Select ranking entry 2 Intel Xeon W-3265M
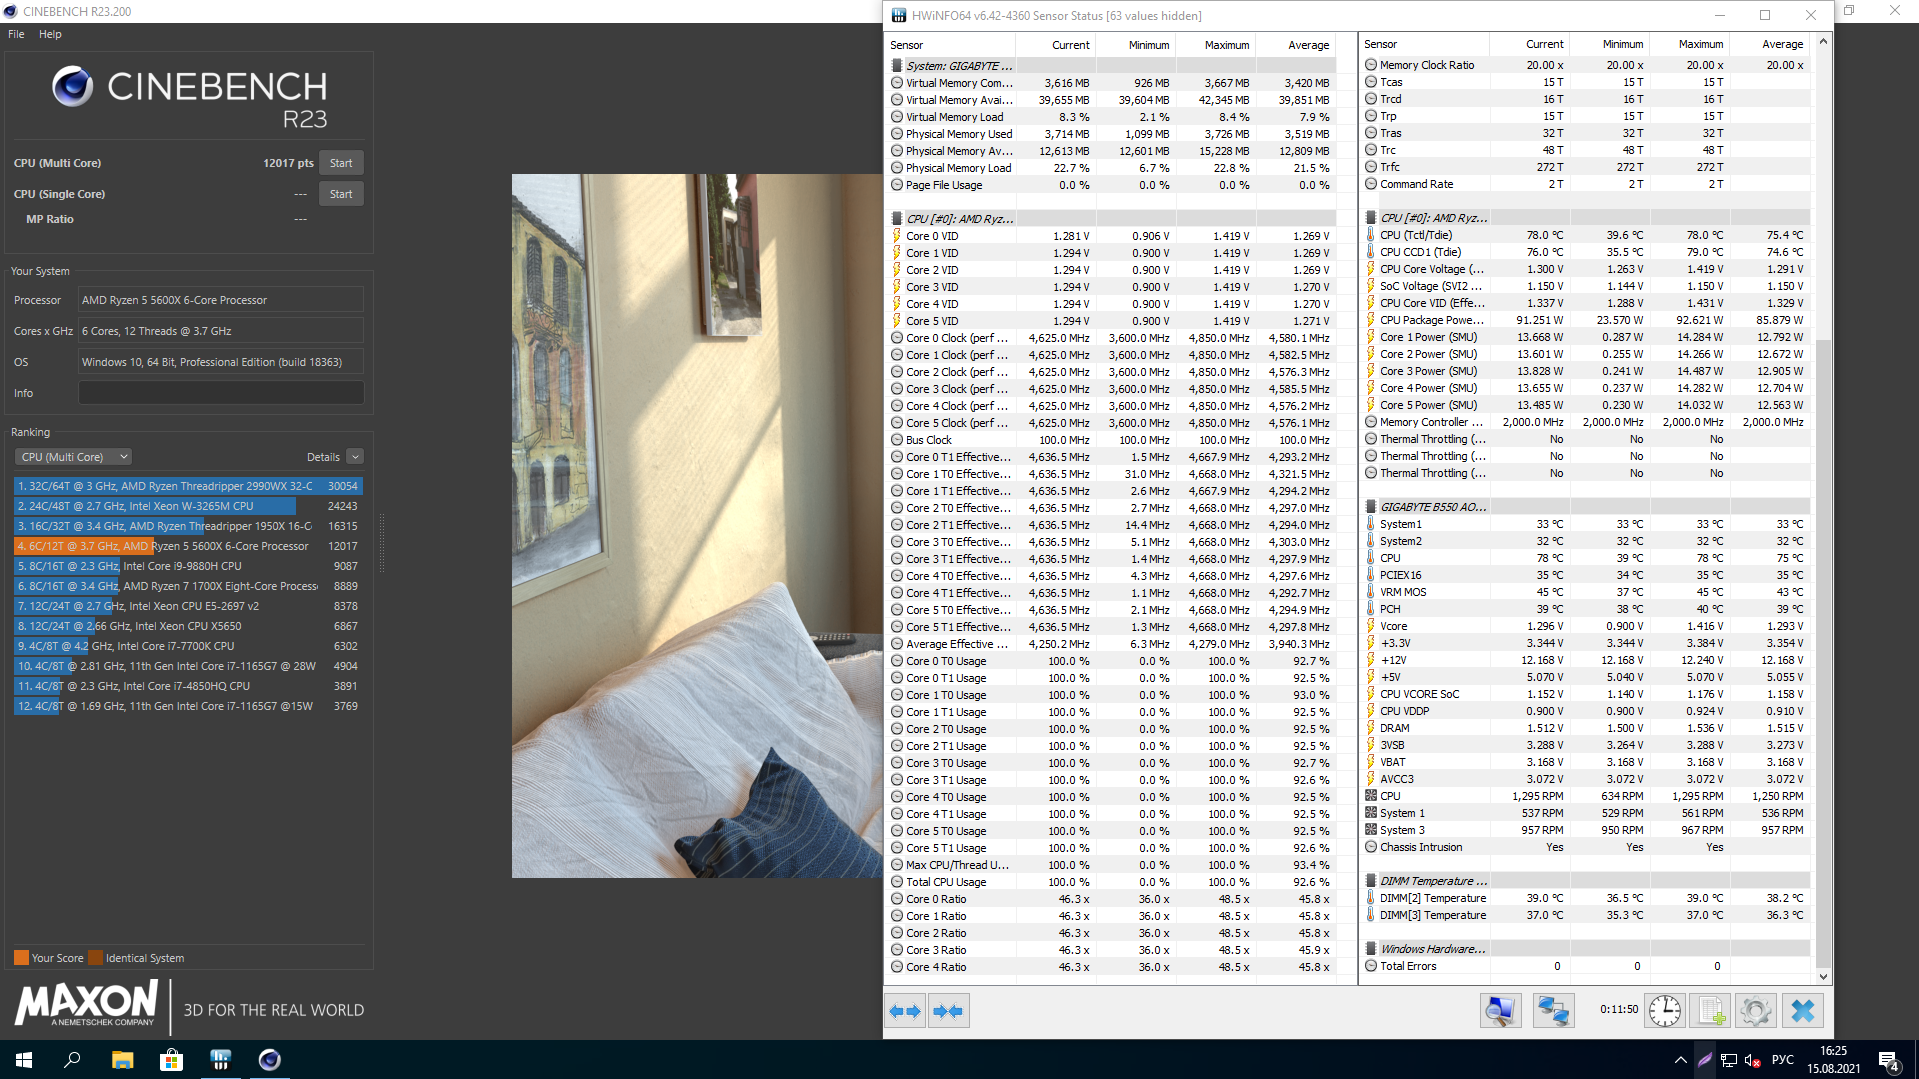 [x=188, y=506]
